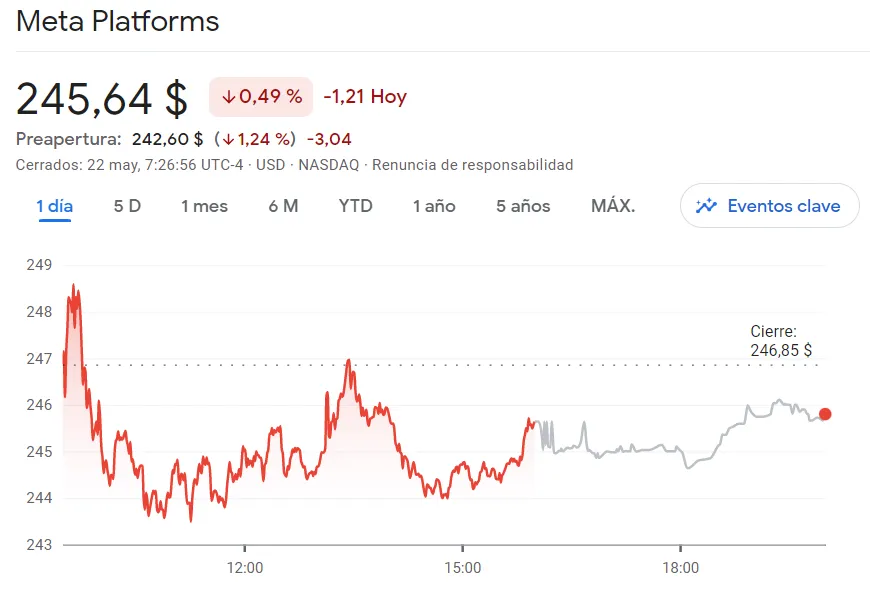Click the red current price dot
Image resolution: width=870 pixels, height=600 pixels.
click(825, 414)
